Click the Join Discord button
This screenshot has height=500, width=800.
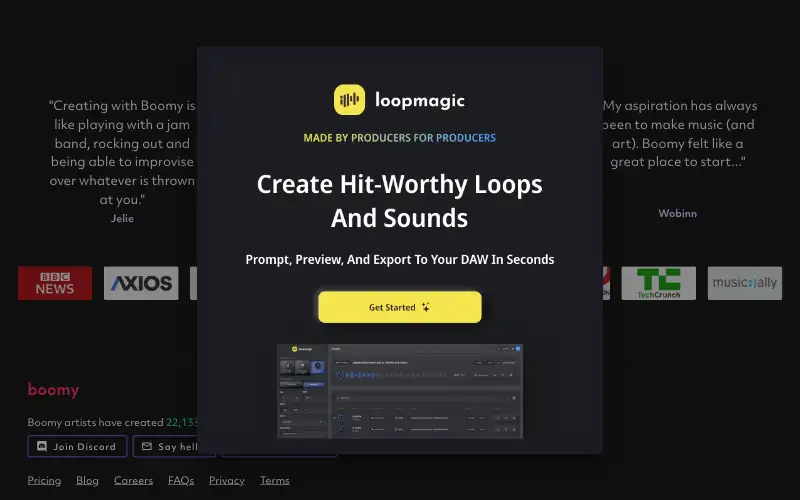(77, 446)
